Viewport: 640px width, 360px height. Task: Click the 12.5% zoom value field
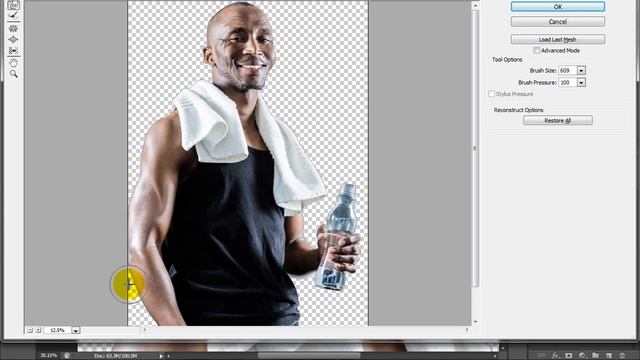tap(58, 330)
